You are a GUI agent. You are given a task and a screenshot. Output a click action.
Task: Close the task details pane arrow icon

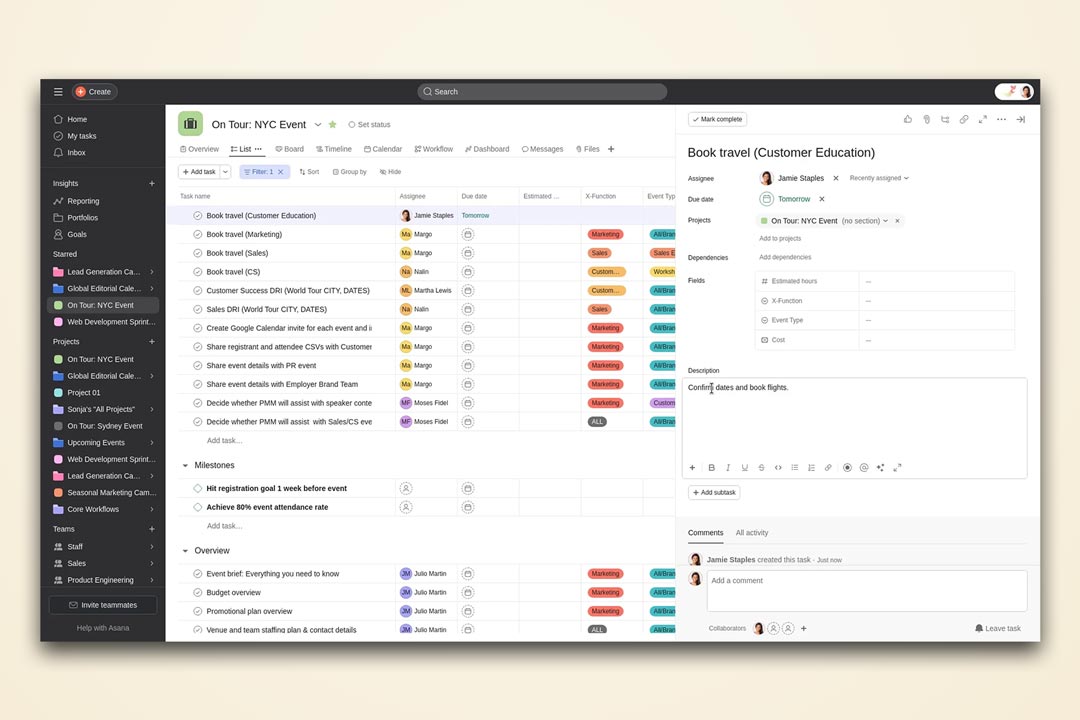point(1020,119)
